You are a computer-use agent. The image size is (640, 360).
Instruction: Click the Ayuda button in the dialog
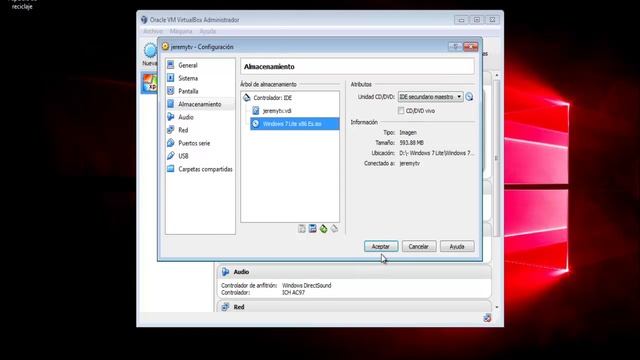coord(457,247)
